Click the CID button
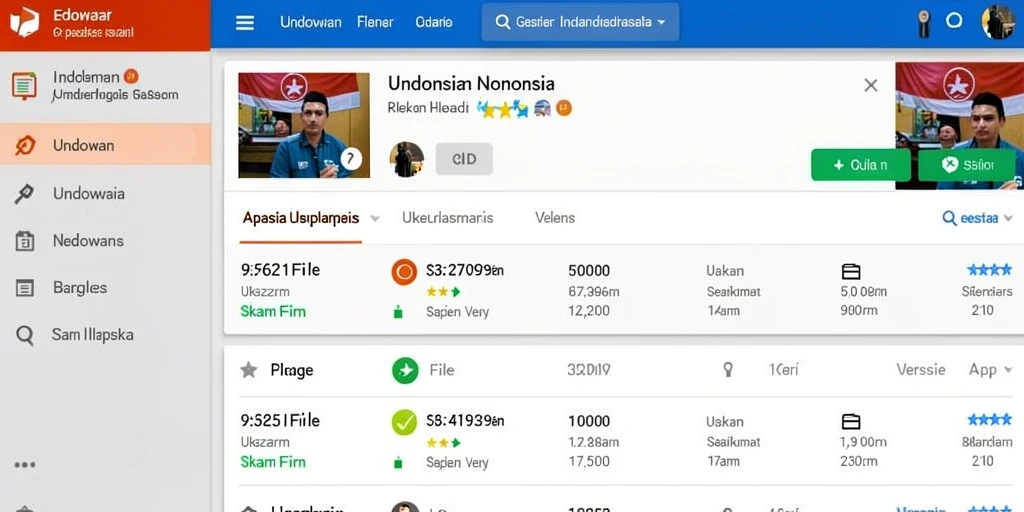Screen dimensions: 1024x512 (464, 159)
